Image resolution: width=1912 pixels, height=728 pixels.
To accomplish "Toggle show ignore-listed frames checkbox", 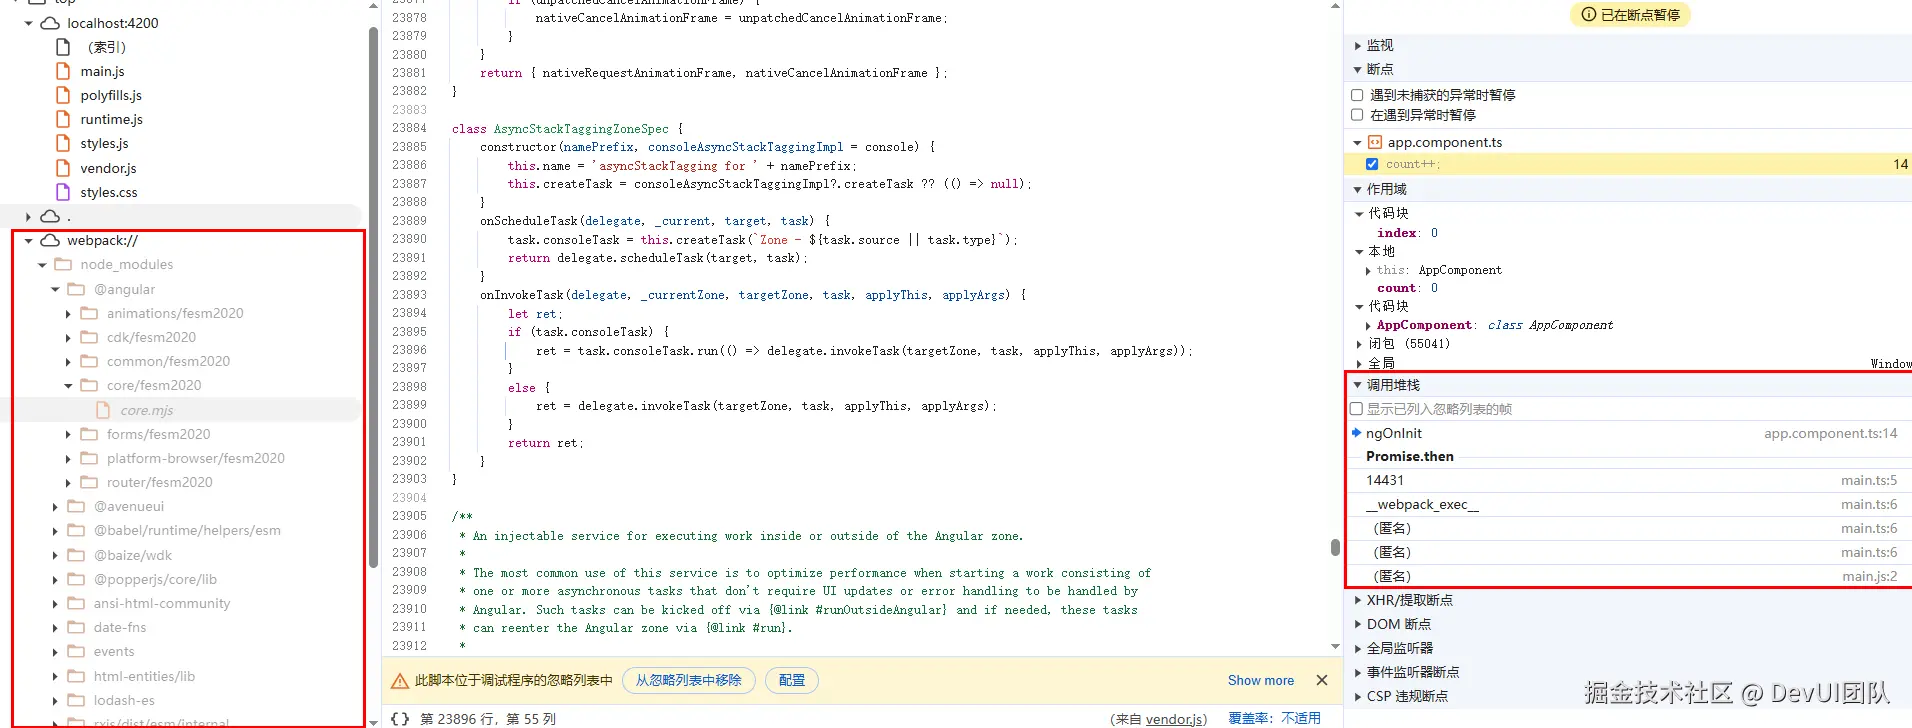I will [1357, 409].
